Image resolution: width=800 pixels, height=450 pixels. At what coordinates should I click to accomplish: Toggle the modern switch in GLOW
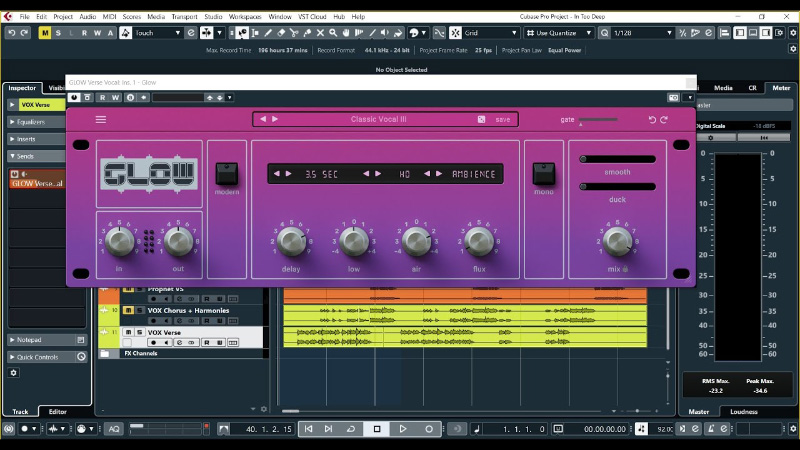(x=227, y=174)
